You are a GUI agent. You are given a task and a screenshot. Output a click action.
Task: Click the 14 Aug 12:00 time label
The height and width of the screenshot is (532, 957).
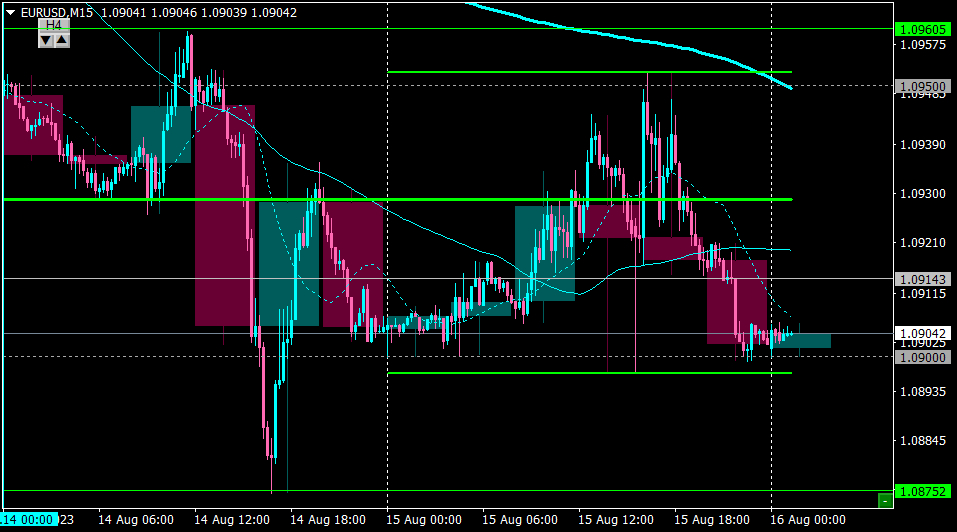coord(232,520)
